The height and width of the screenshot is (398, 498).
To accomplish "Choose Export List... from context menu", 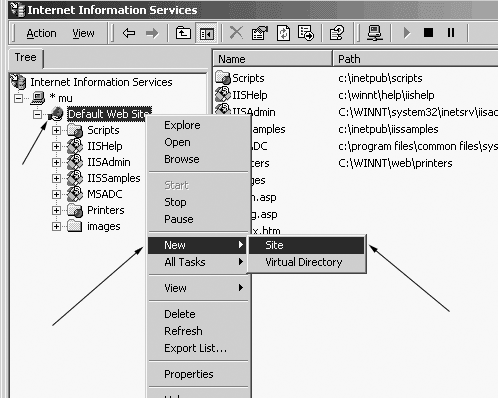I will point(199,348).
